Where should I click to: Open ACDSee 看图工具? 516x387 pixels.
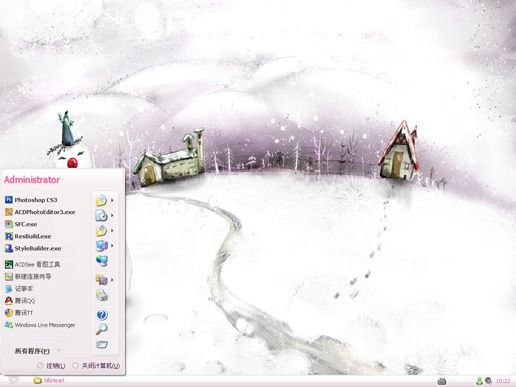click(x=33, y=264)
